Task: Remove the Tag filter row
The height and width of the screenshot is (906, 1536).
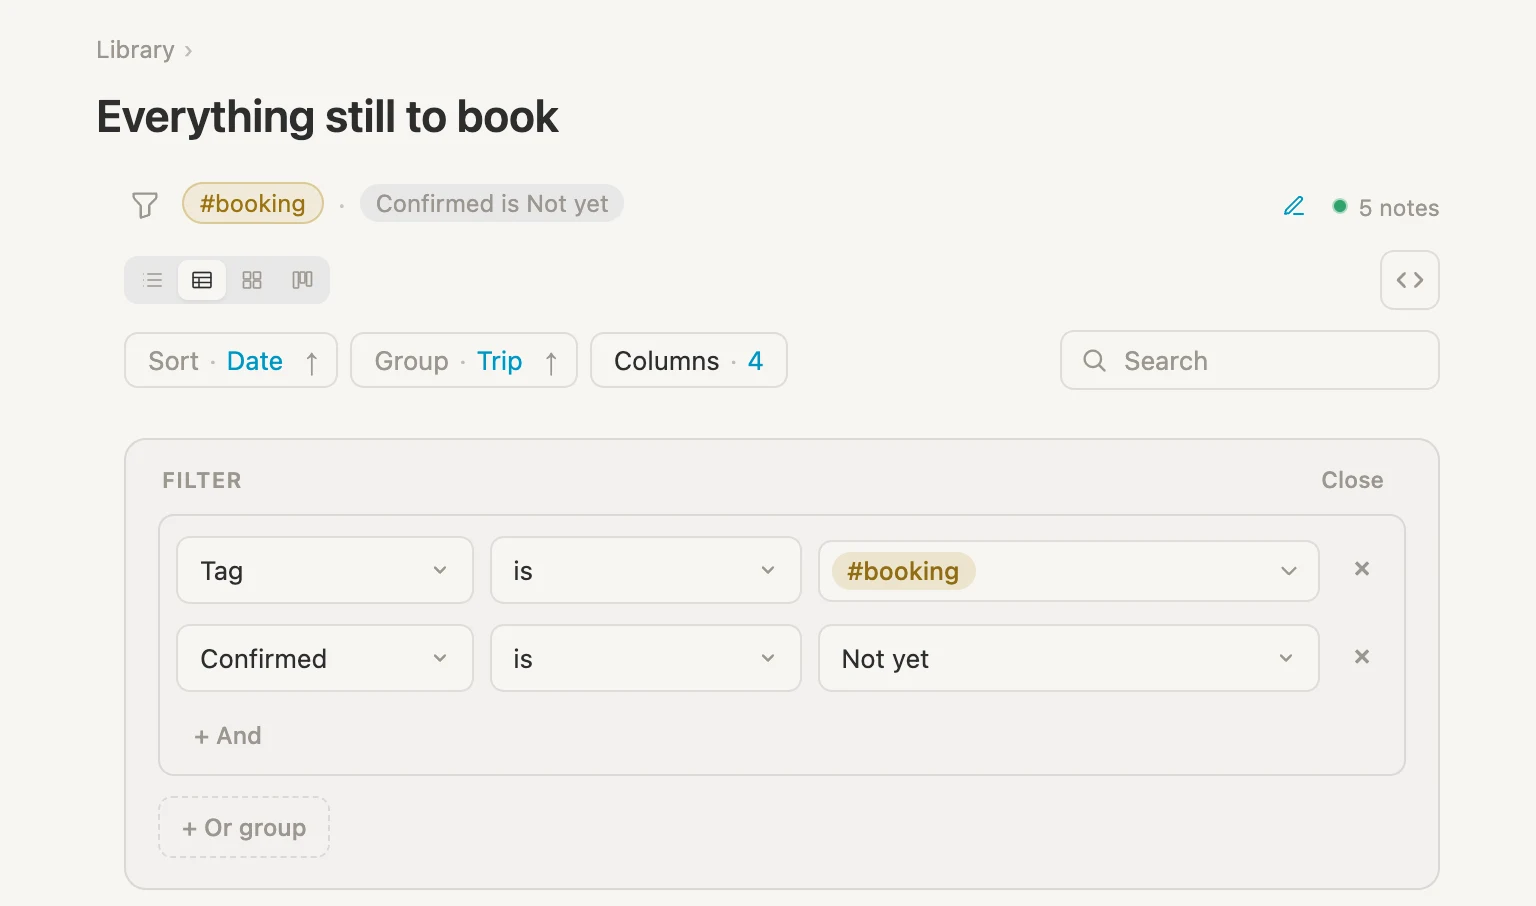Action: click(x=1362, y=569)
